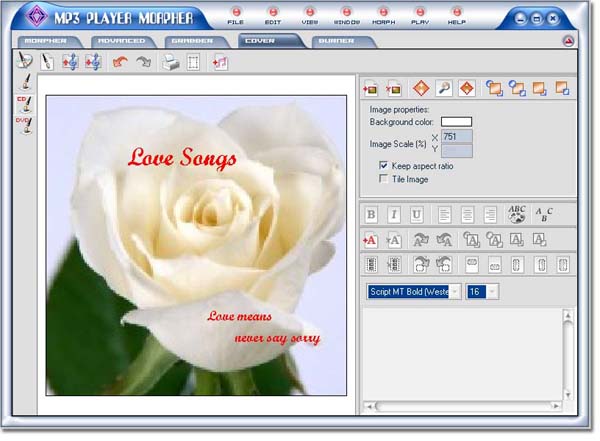The width and height of the screenshot is (600, 441).
Task: Open the Script MT Bold font dropdown
Action: 455,292
